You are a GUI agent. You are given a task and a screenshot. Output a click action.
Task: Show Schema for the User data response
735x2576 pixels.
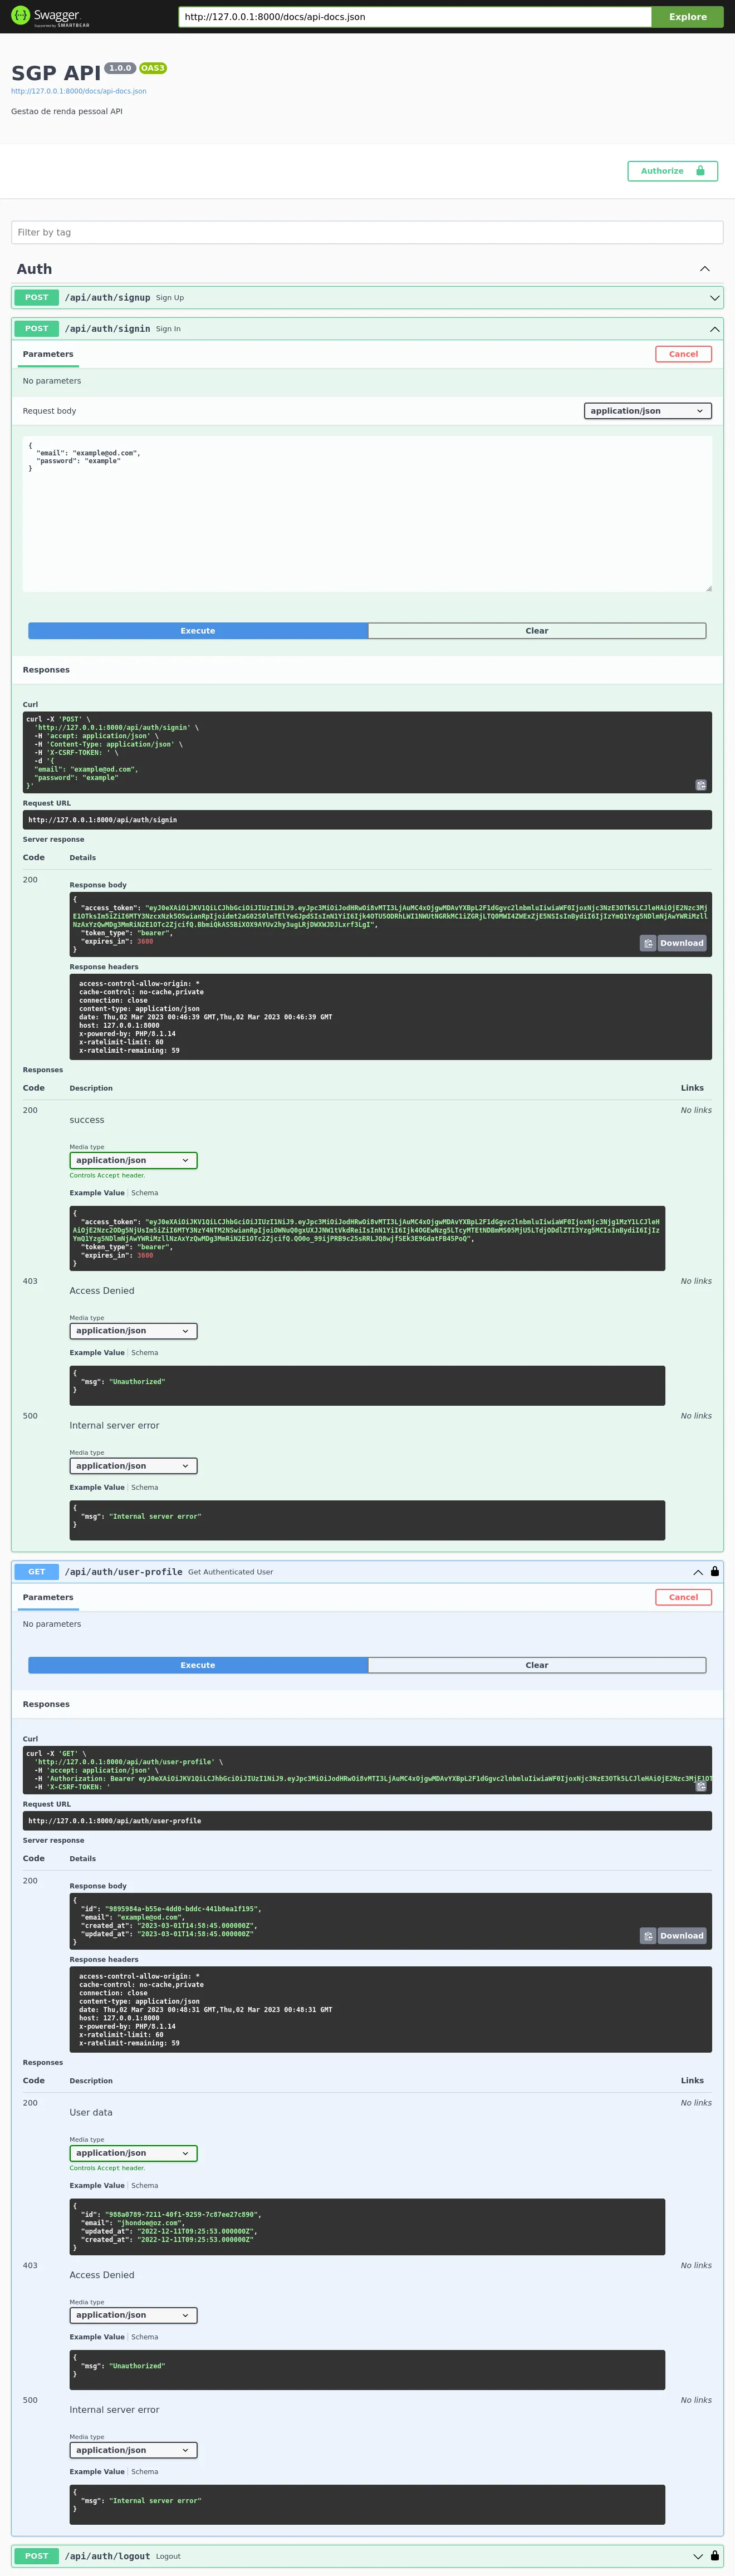tap(145, 2185)
